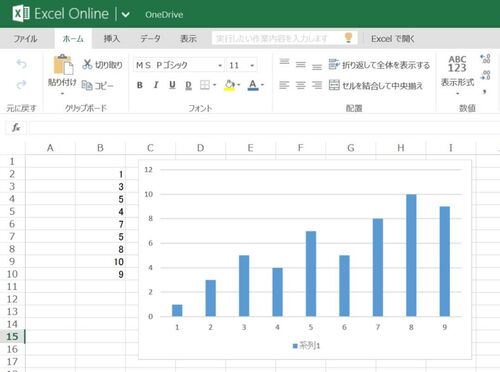Center text horizontally
Screen dimensions: 500x372
click(x=301, y=85)
